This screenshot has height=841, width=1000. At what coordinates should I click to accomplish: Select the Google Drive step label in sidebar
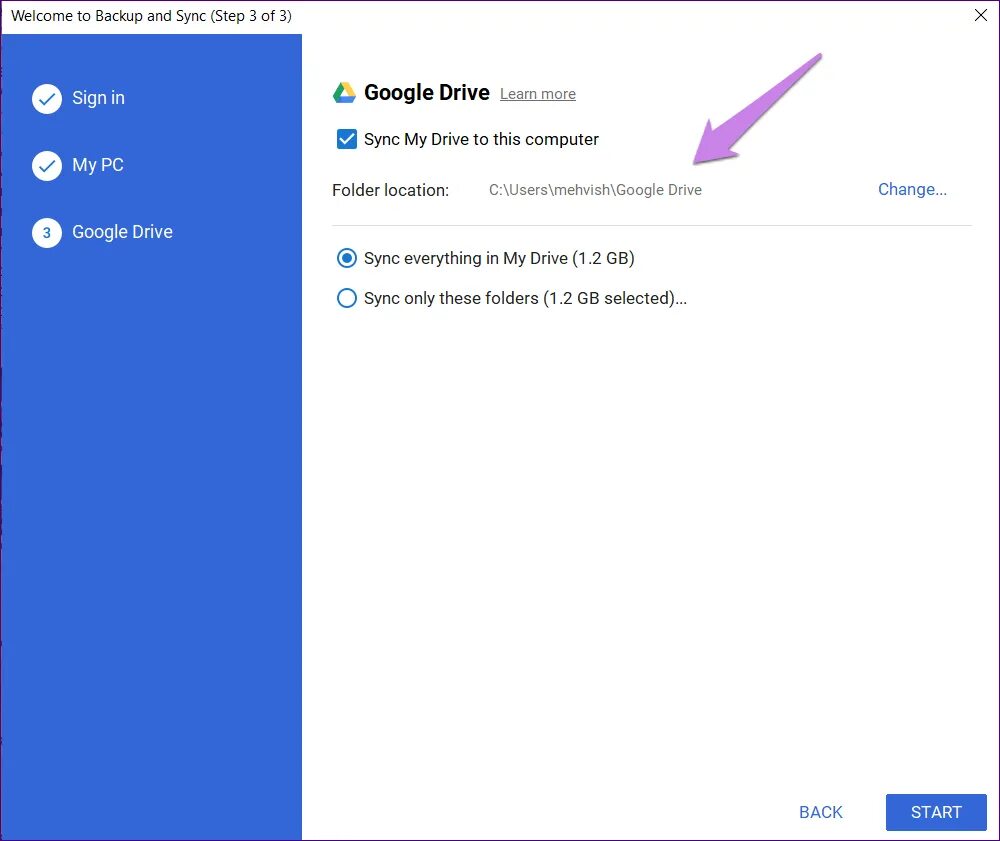[x=122, y=232]
